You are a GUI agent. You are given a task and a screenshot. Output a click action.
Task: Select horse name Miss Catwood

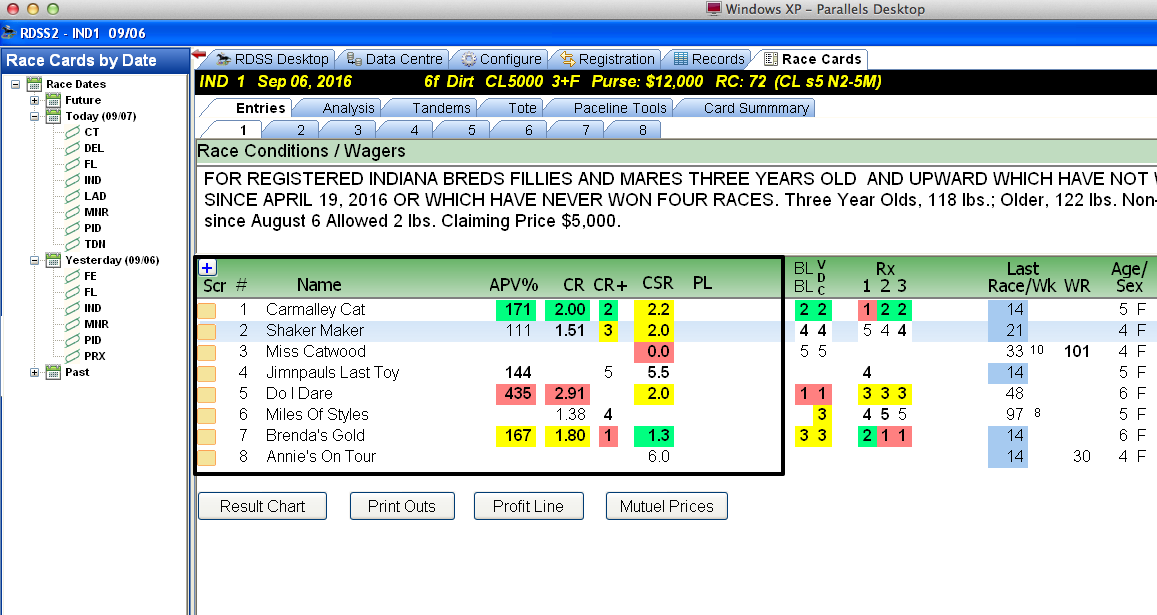[x=315, y=351]
